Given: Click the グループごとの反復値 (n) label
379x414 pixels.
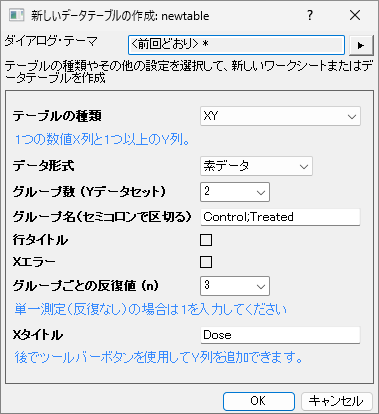Looking at the screenshot, I should click(x=85, y=286).
